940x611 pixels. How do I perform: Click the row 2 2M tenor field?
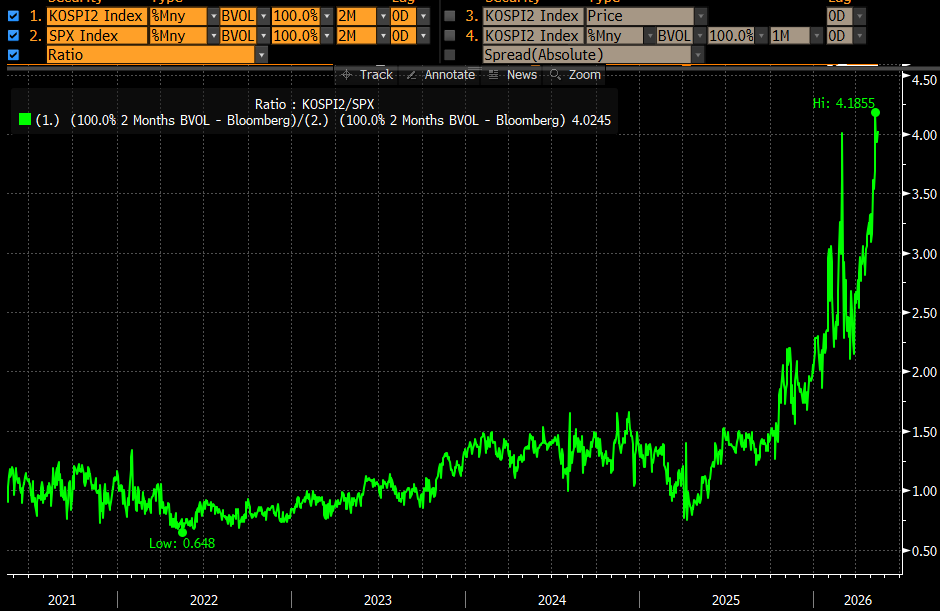pos(357,36)
